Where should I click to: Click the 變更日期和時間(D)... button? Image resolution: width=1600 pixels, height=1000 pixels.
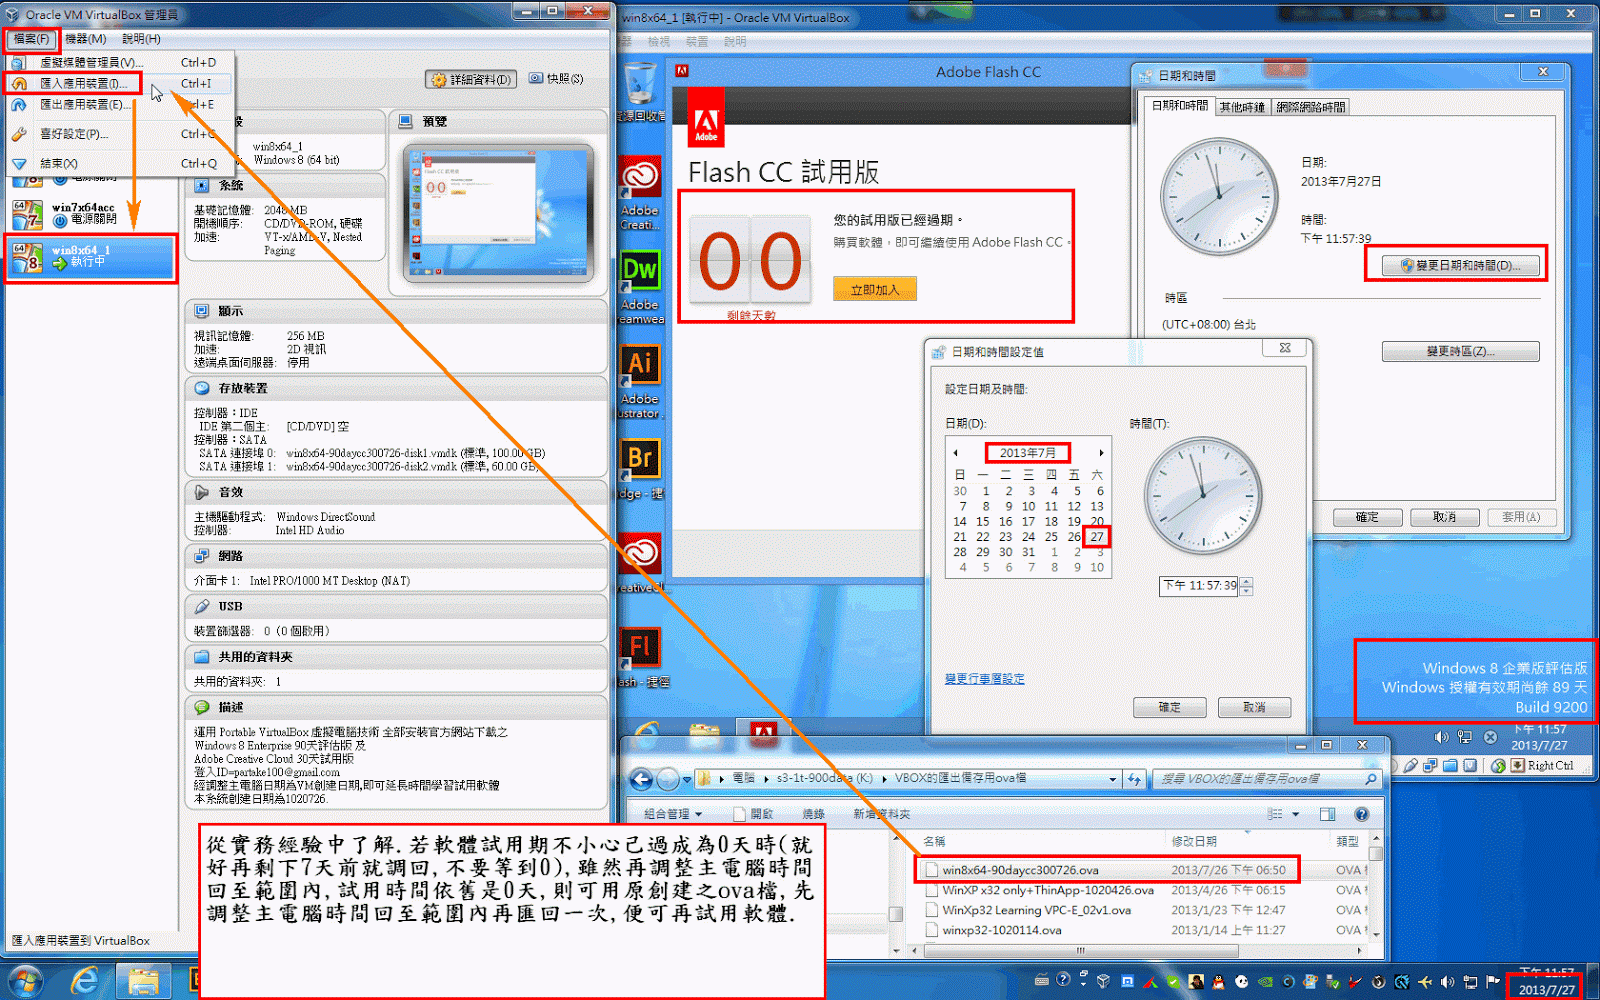(1461, 266)
